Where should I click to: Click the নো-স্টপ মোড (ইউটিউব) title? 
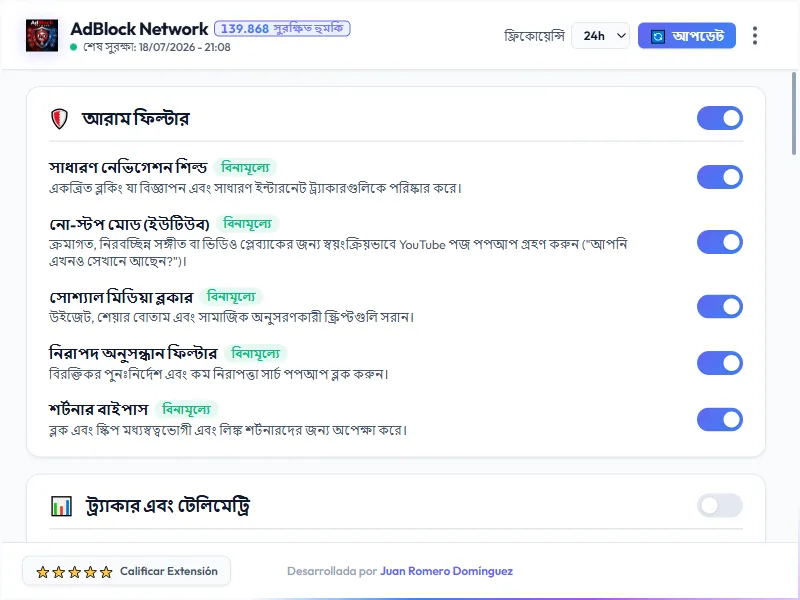coord(130,224)
